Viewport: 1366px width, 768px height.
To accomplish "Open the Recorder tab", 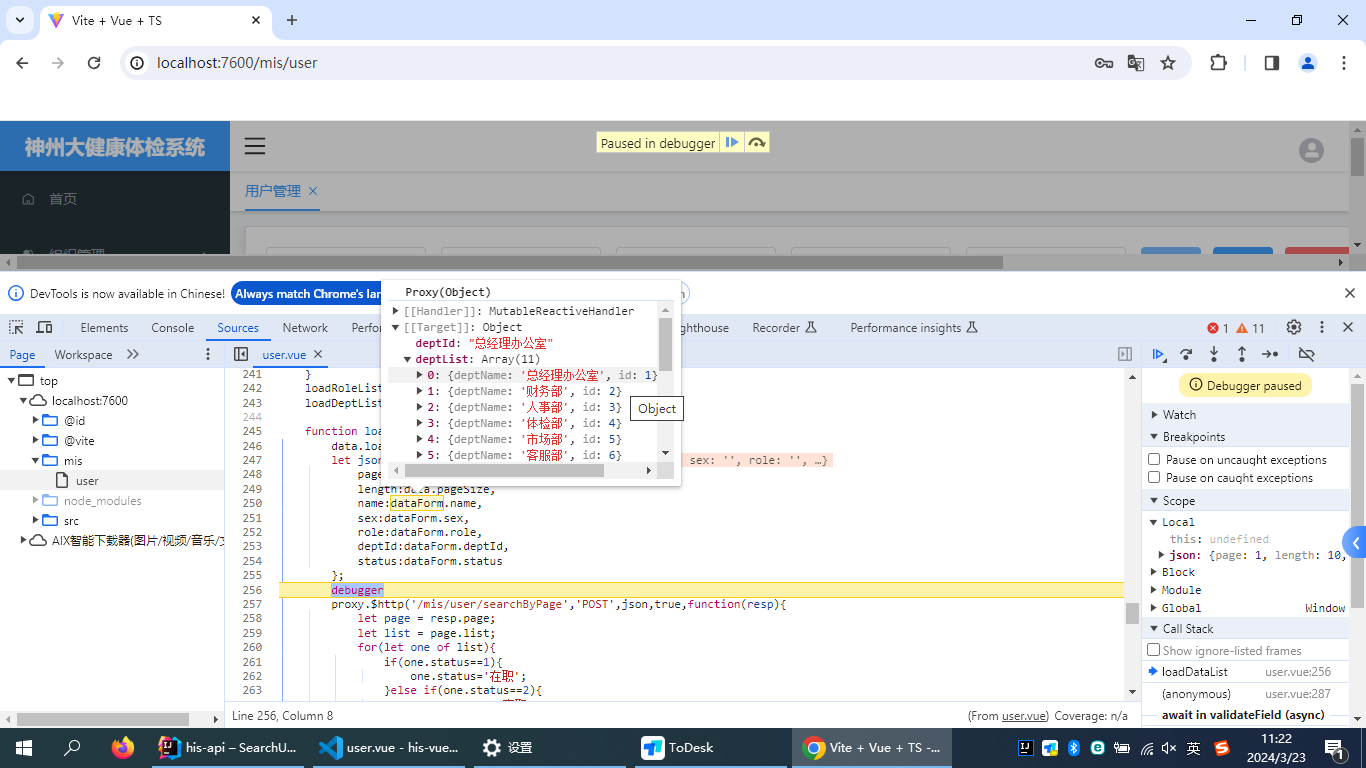I will 784,327.
